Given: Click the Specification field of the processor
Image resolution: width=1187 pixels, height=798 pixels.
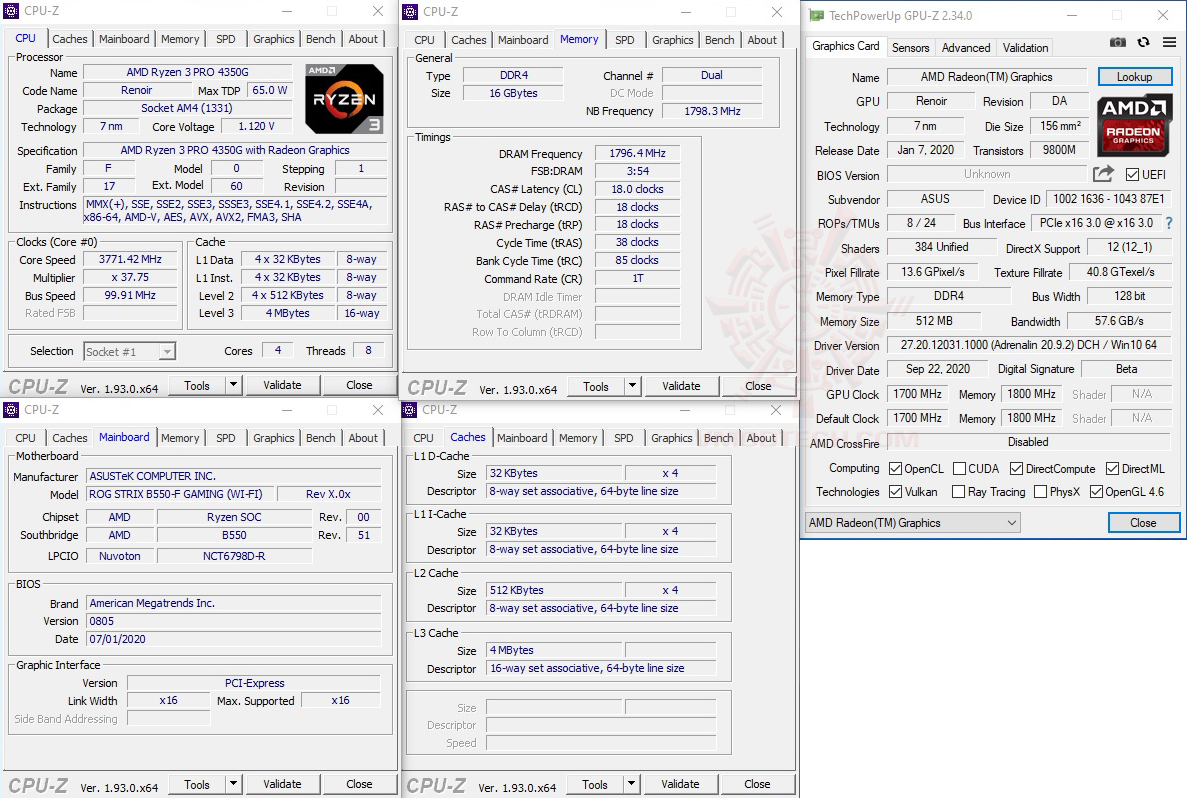Looking at the screenshot, I should point(235,150).
